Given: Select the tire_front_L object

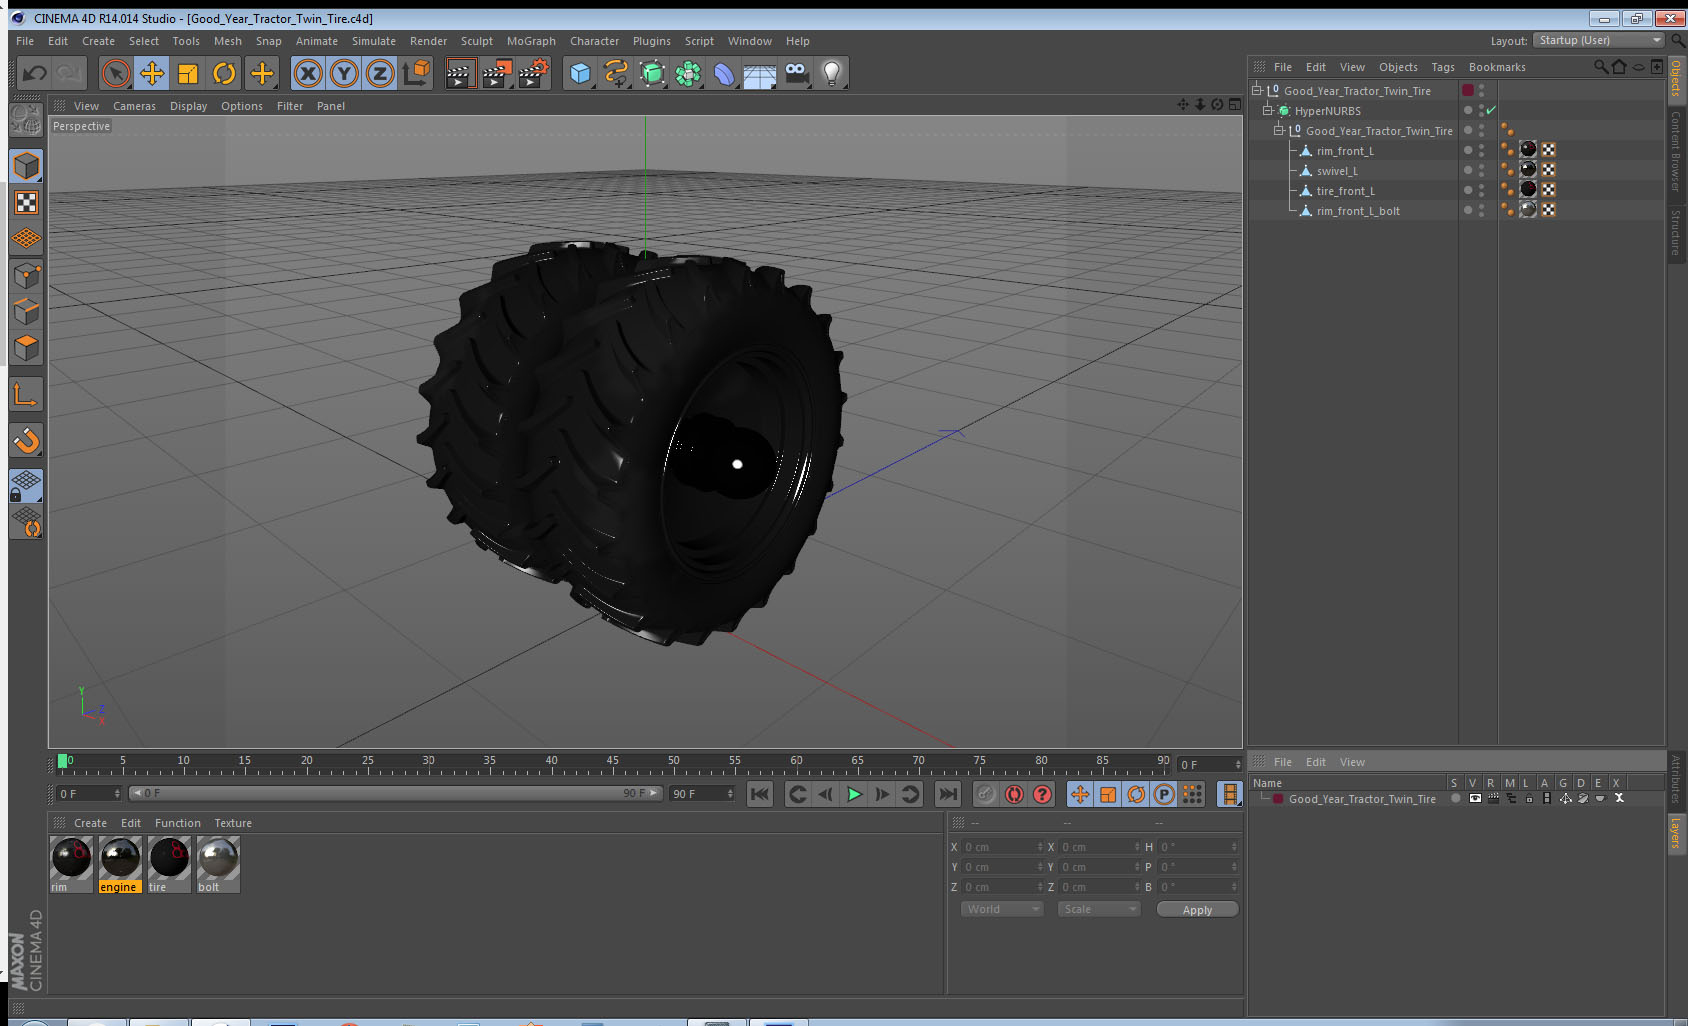Looking at the screenshot, I should point(1345,191).
